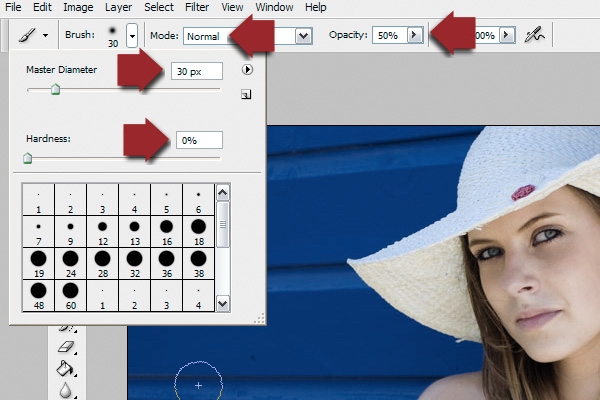The width and height of the screenshot is (600, 400).
Task: Open the blending Mode dropdown
Action: (x=303, y=35)
